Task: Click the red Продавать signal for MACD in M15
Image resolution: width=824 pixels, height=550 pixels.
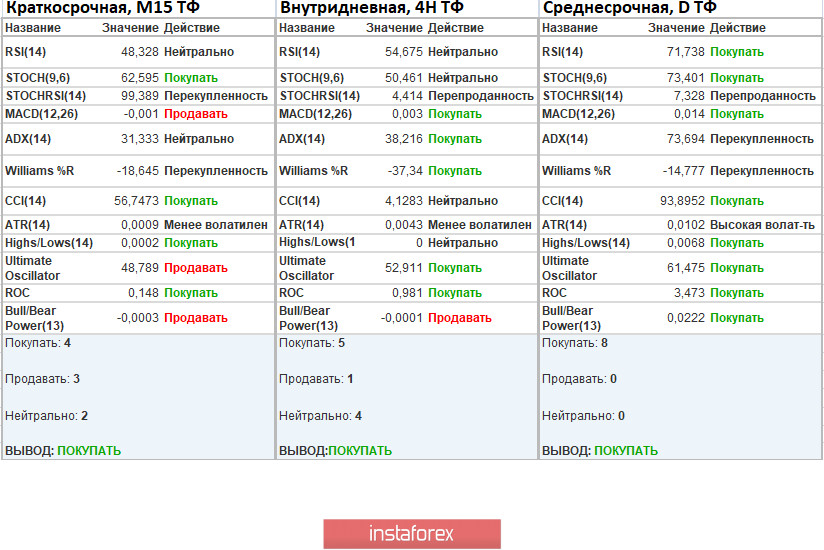Action: [x=196, y=114]
